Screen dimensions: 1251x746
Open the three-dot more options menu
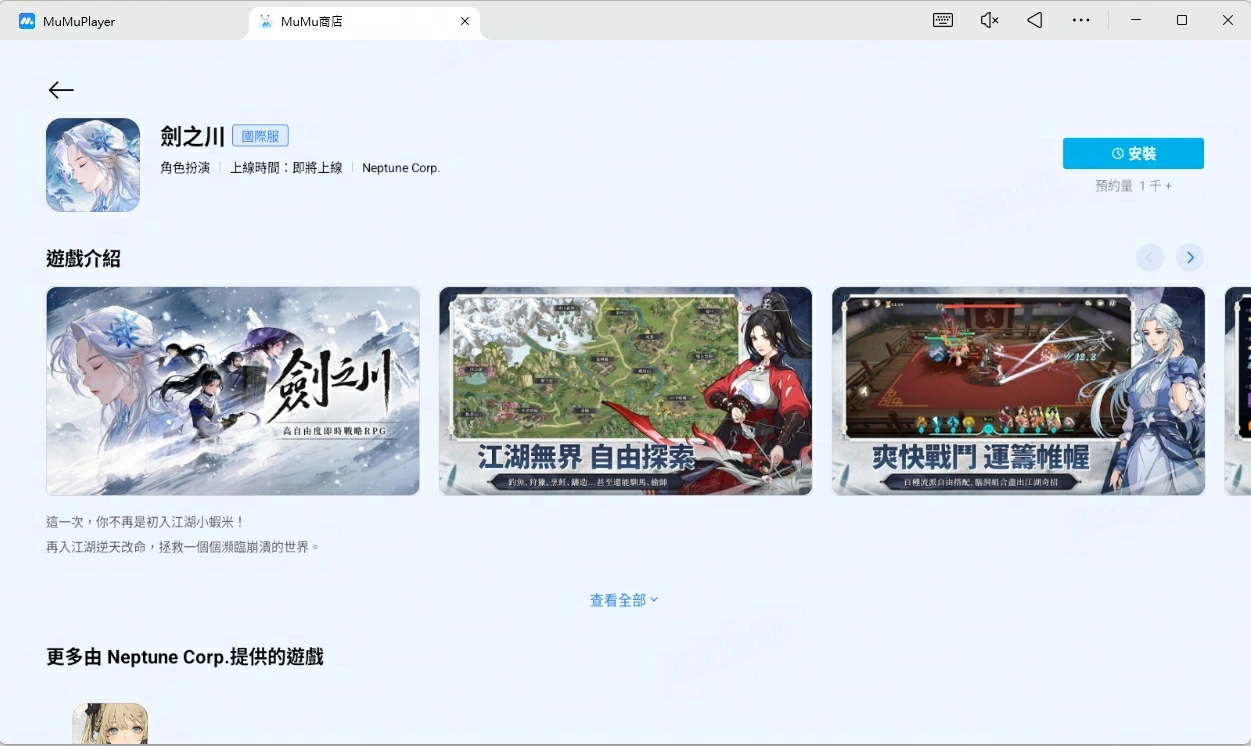[x=1081, y=20]
